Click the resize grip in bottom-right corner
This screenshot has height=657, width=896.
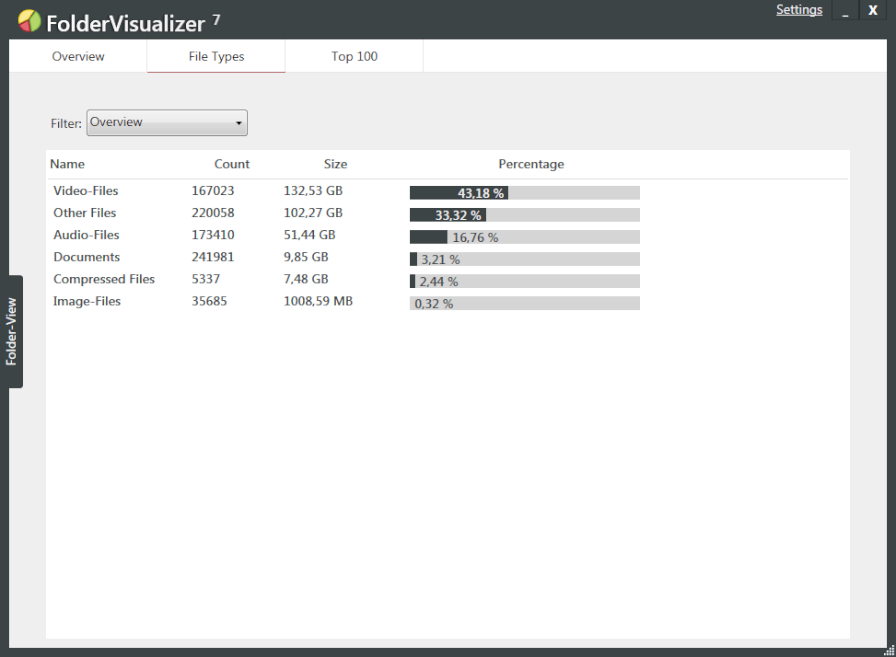888,650
